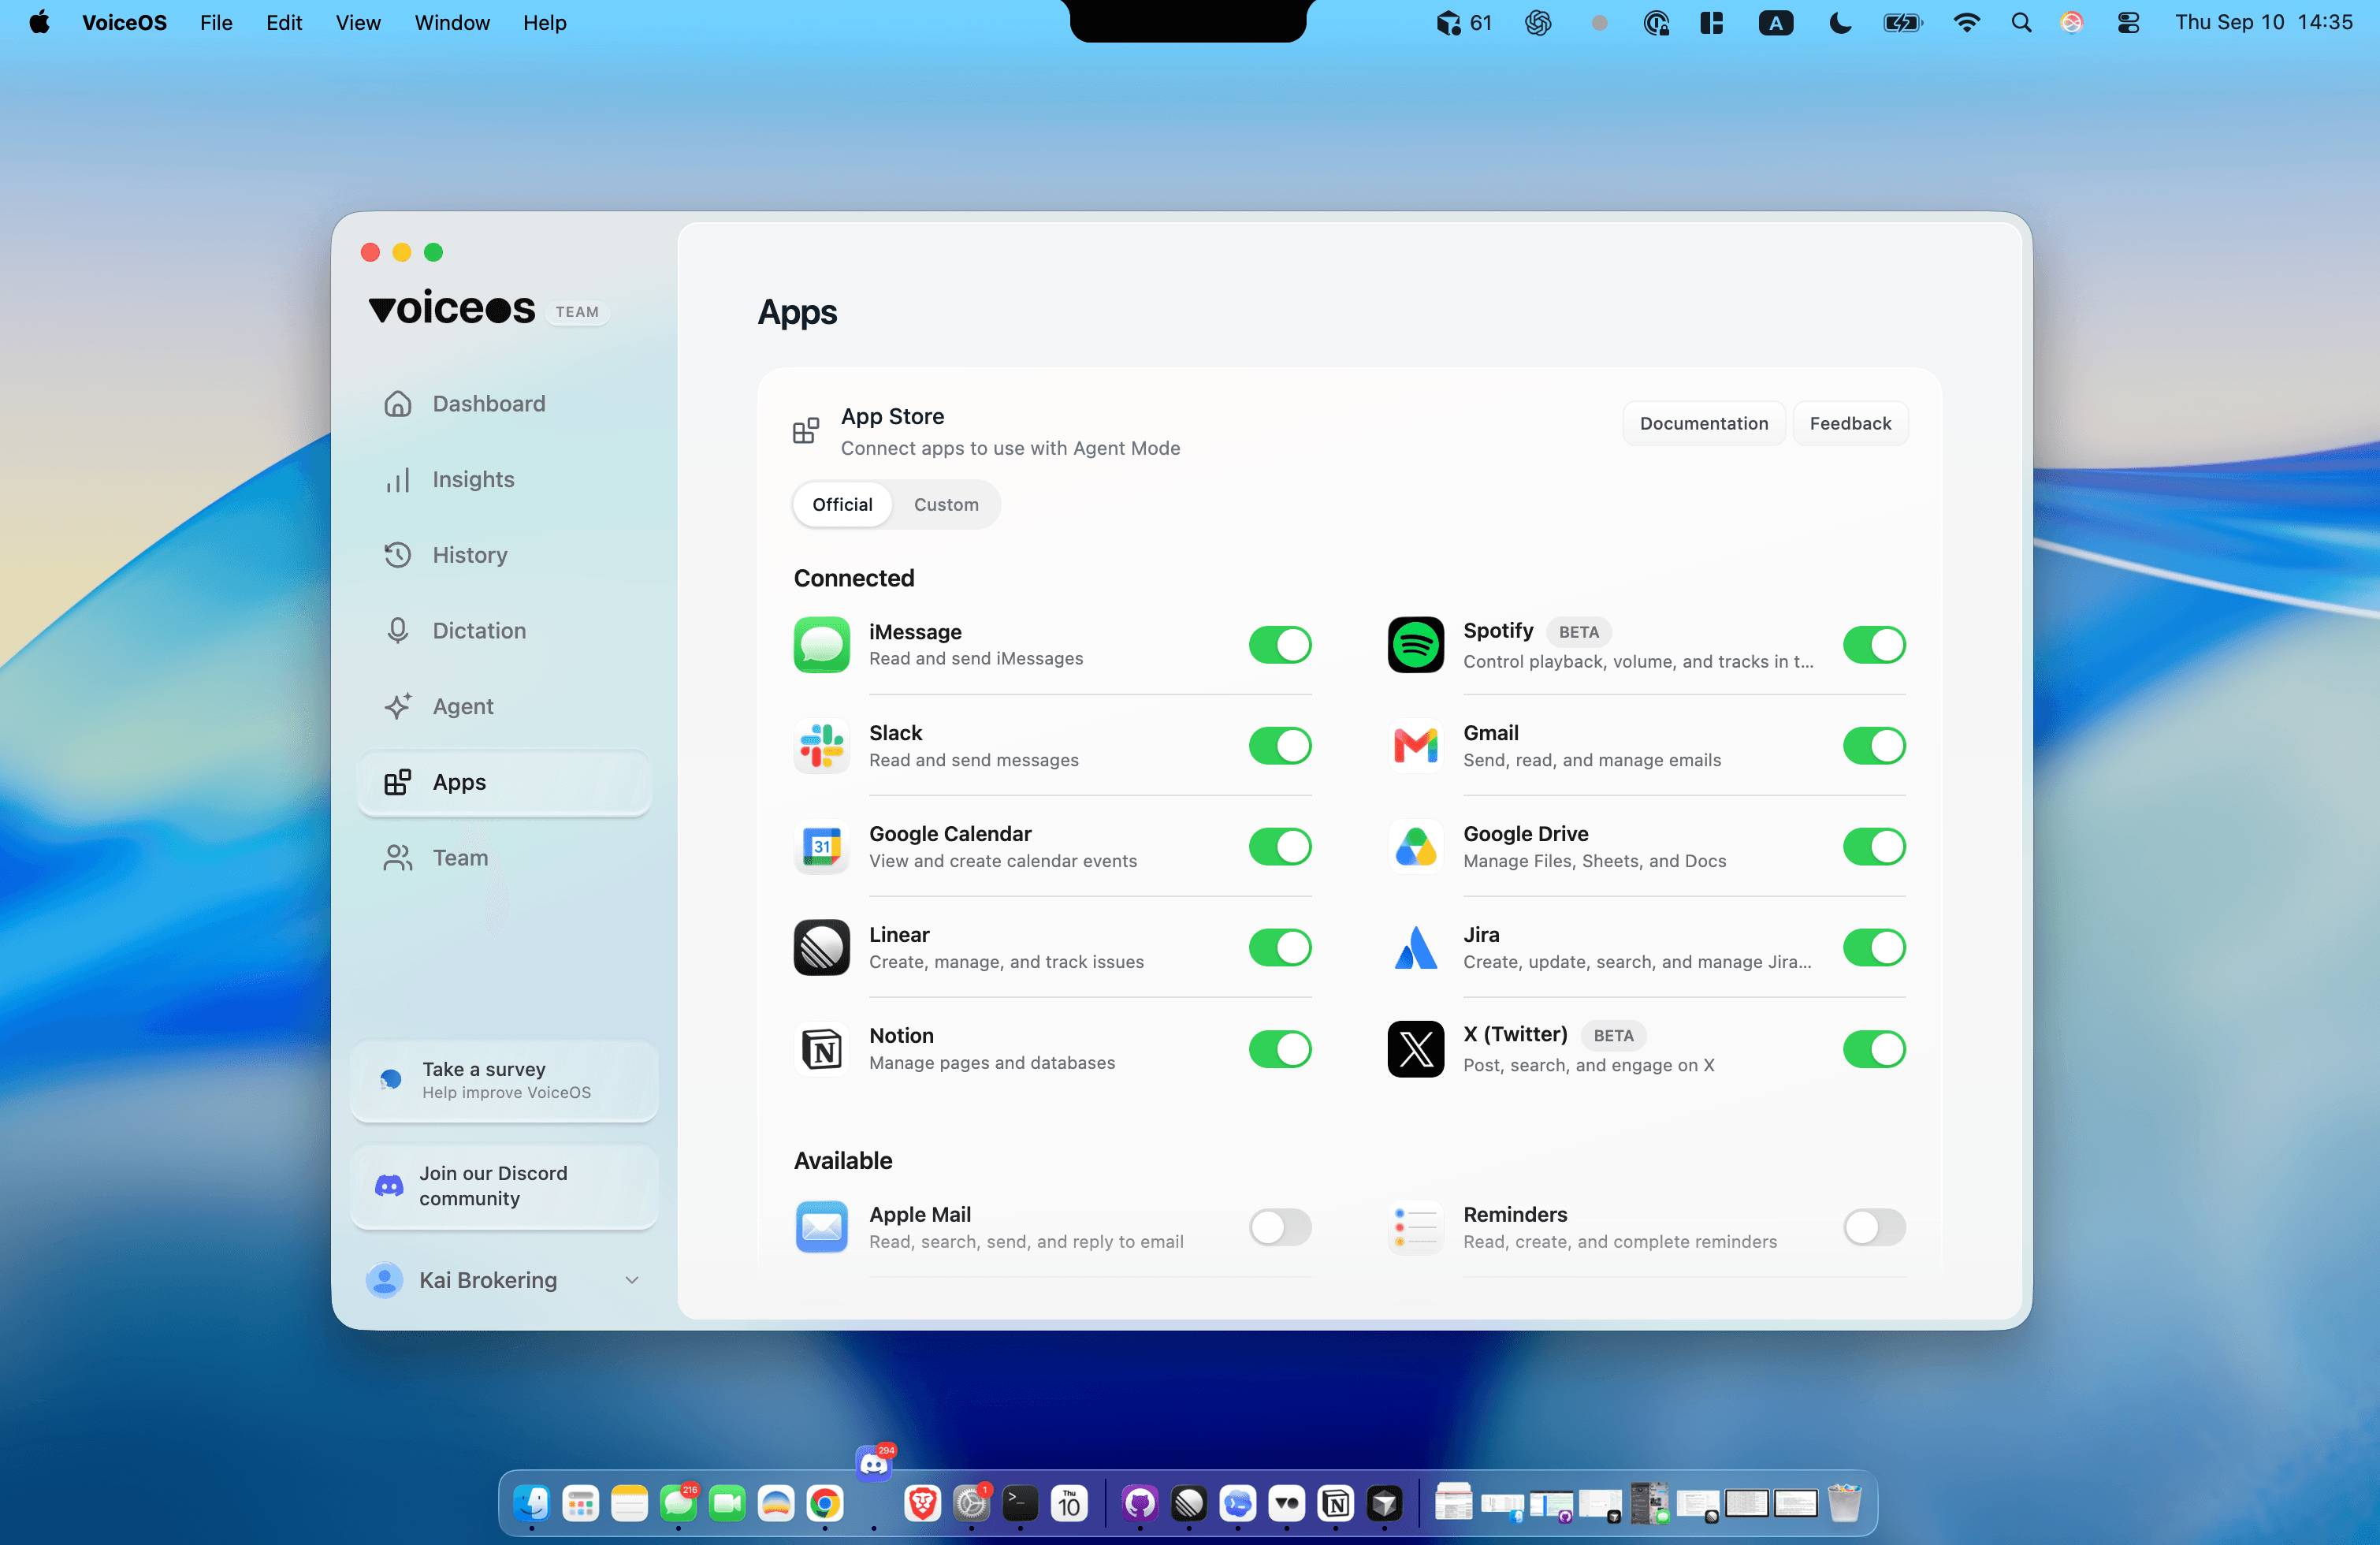Open the Window menu
The height and width of the screenshot is (1545, 2380).
click(x=452, y=22)
